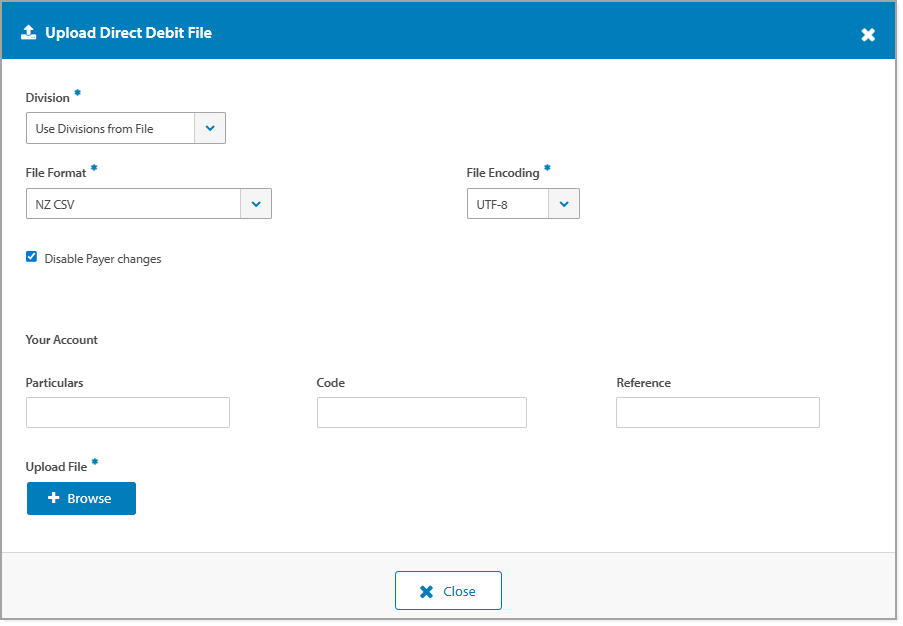Open the Division dropdown showing Use Divisions from File
This screenshot has width=903, height=626.
click(125, 128)
